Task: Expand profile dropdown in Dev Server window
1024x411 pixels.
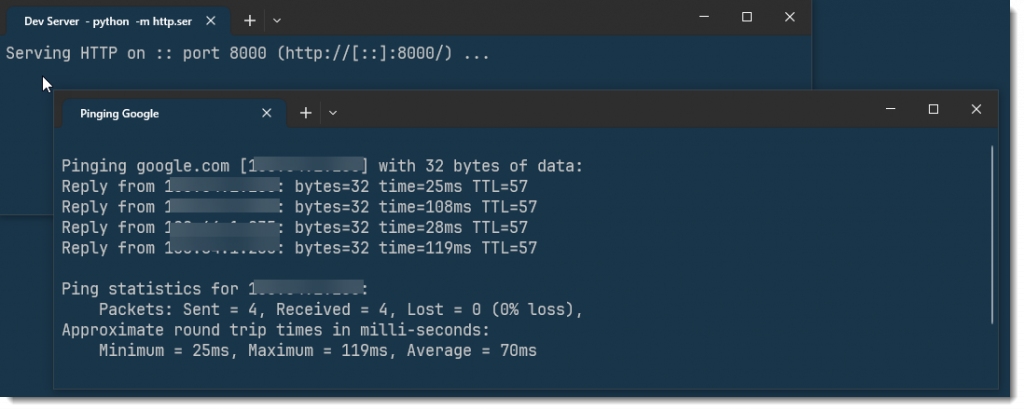Action: pyautogui.click(x=277, y=20)
